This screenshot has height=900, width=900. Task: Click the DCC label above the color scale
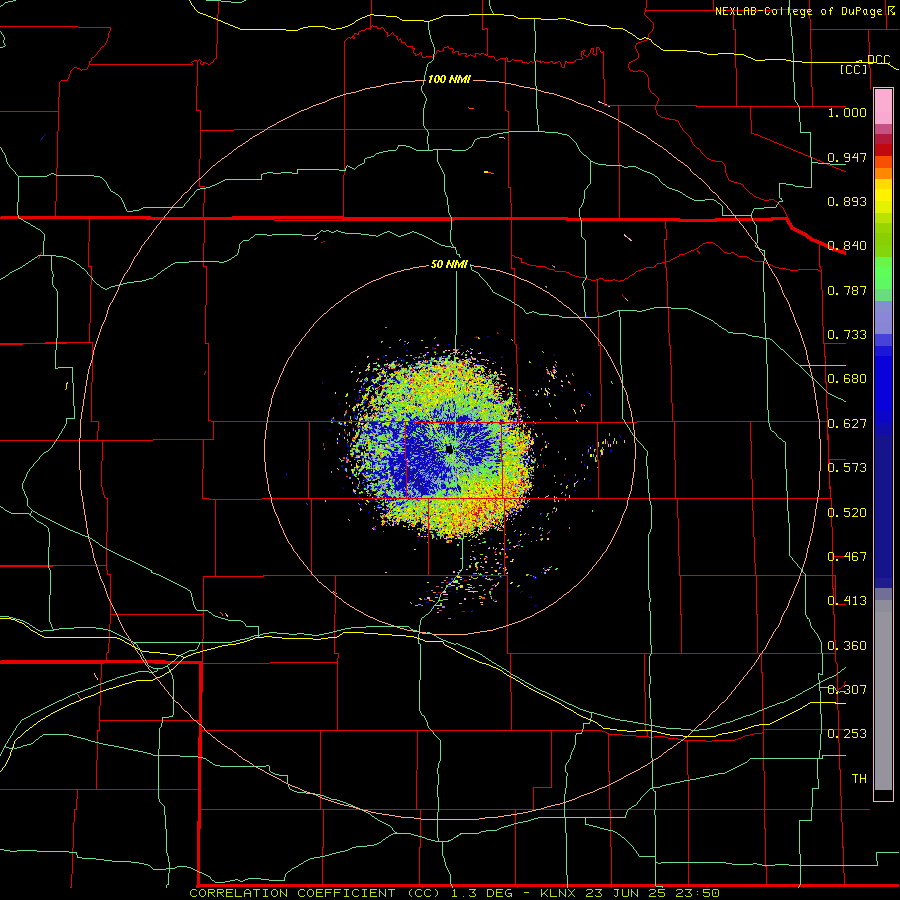click(x=878, y=60)
